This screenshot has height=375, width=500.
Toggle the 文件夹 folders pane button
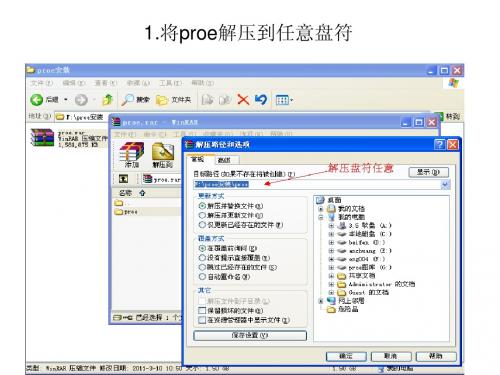tap(173, 100)
